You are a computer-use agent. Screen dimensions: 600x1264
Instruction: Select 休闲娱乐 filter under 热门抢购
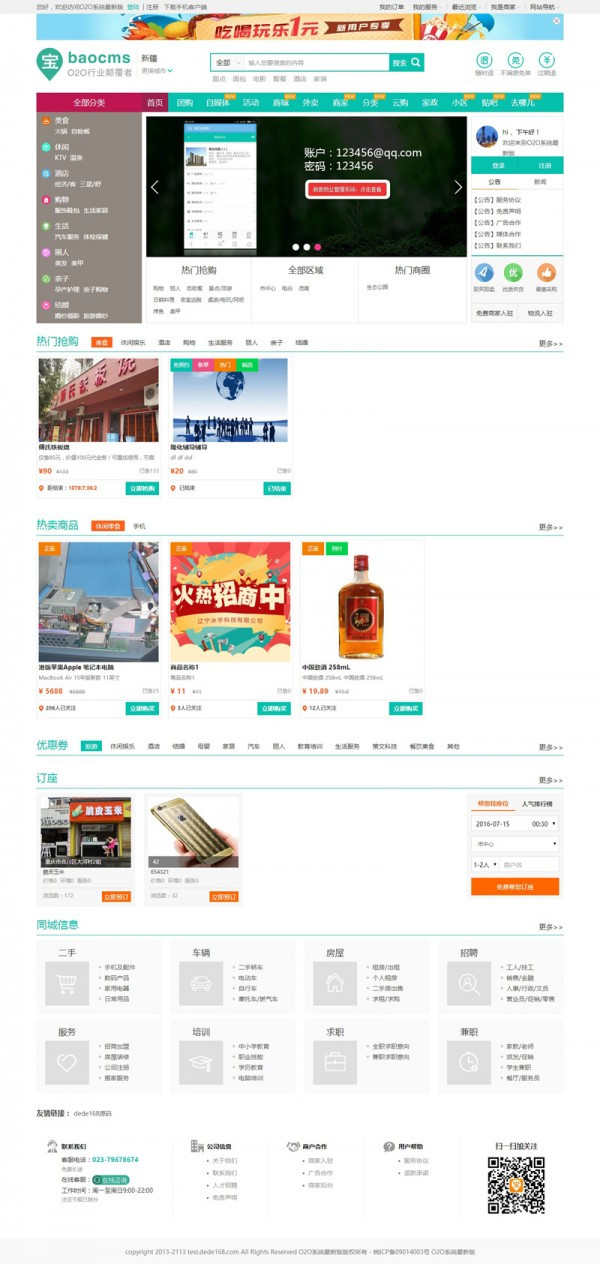click(133, 342)
